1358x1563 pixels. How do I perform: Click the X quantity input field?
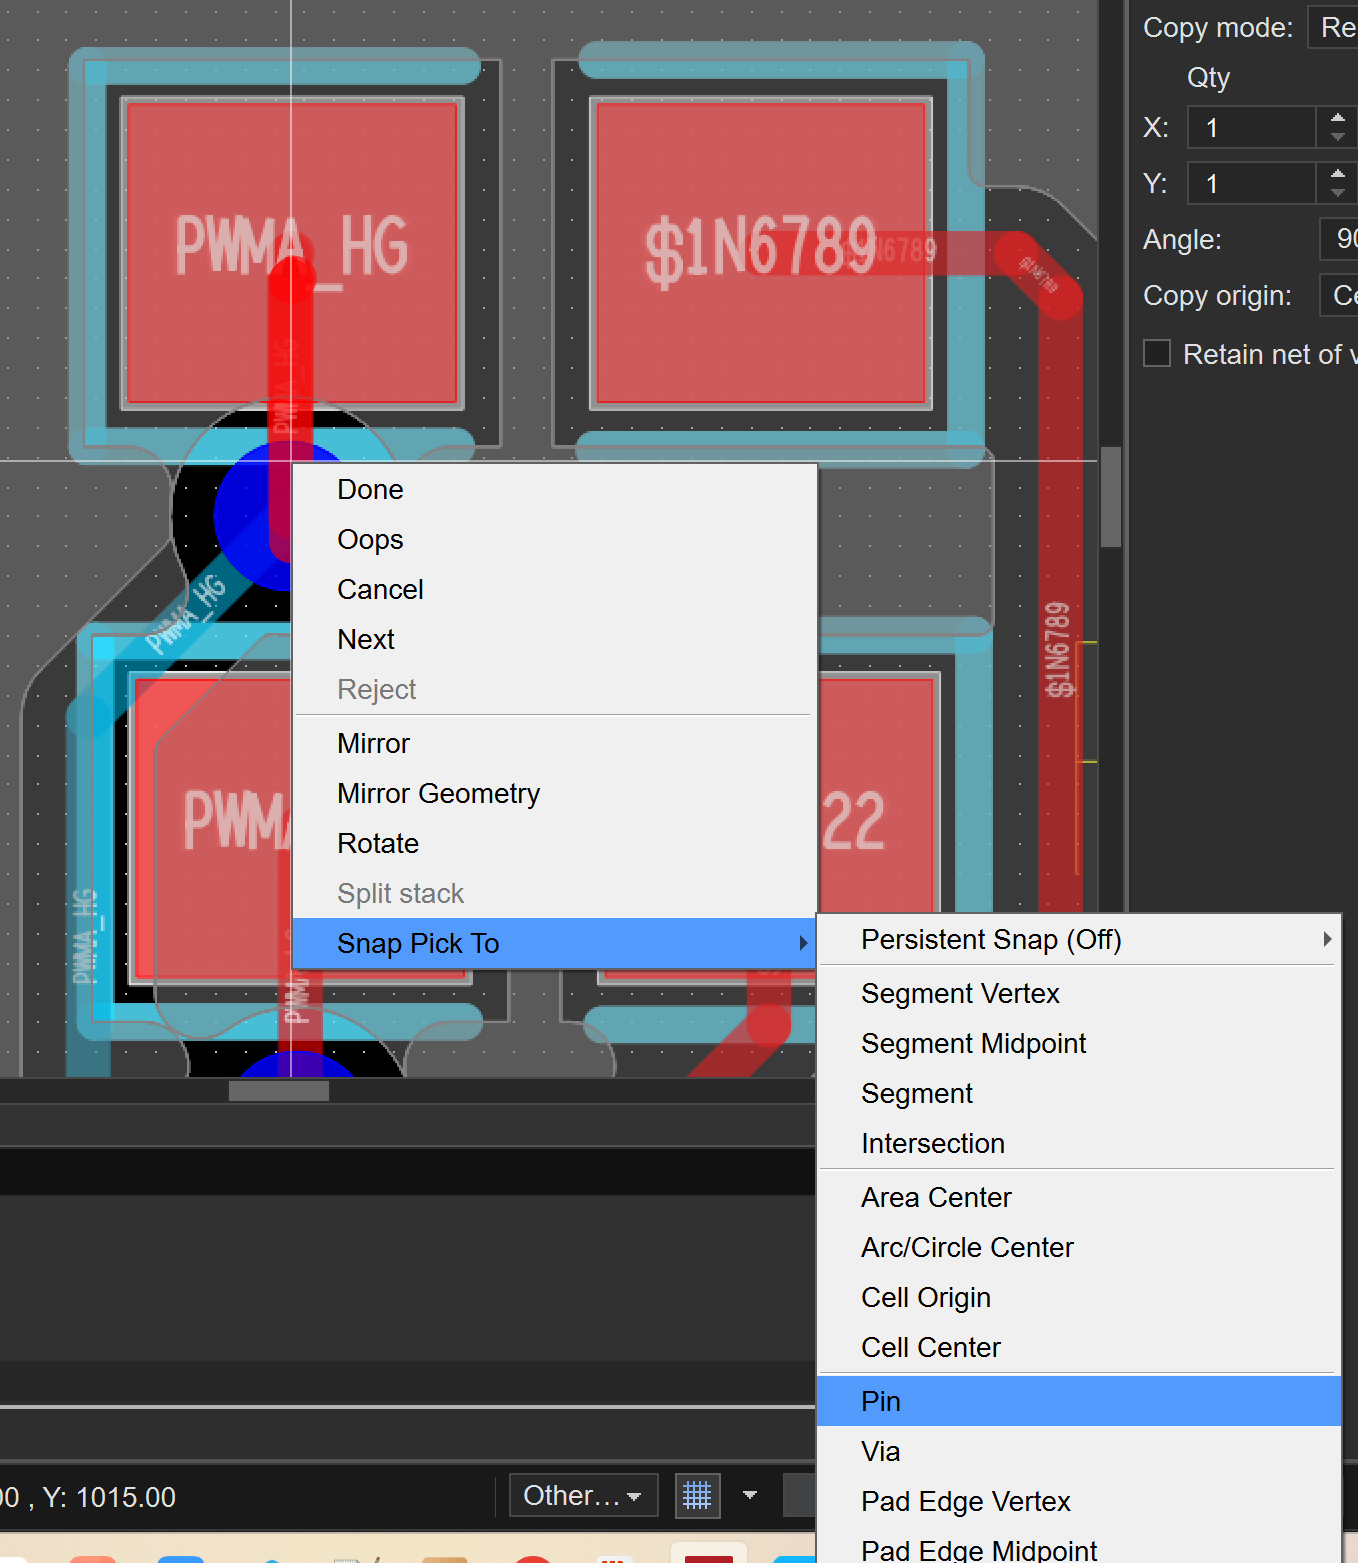pyautogui.click(x=1251, y=128)
